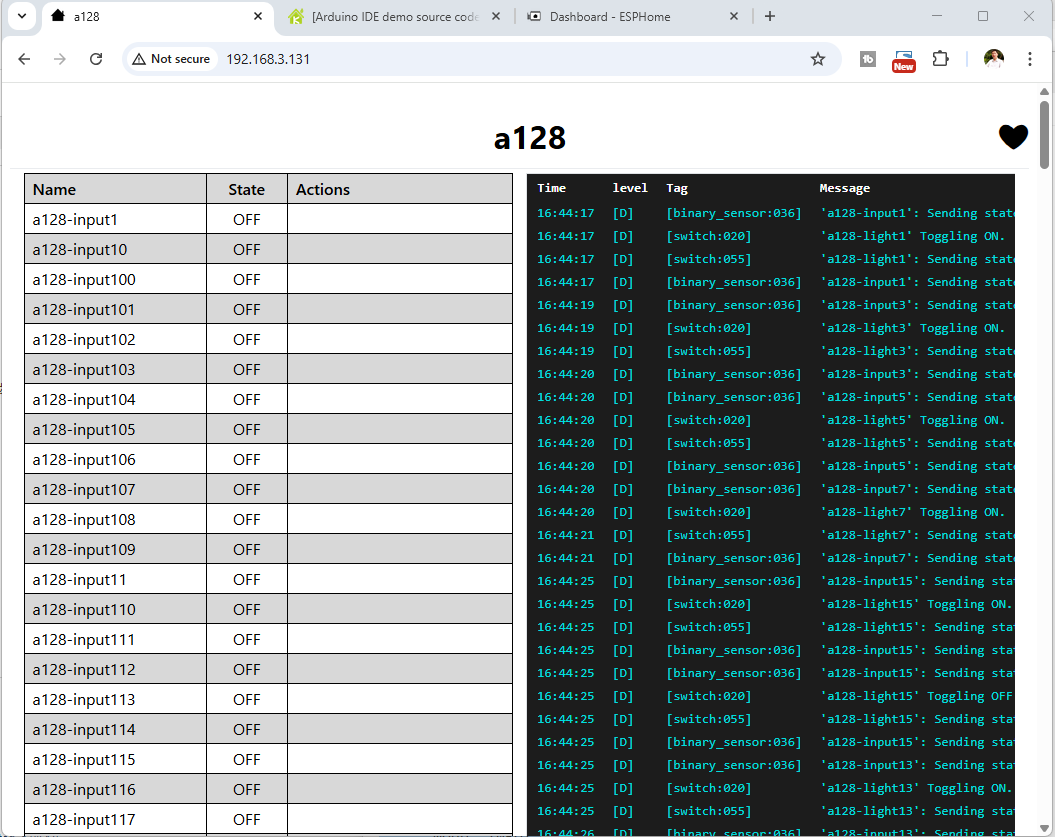
Task: Click the a128-input100 row name
Action: [84, 279]
